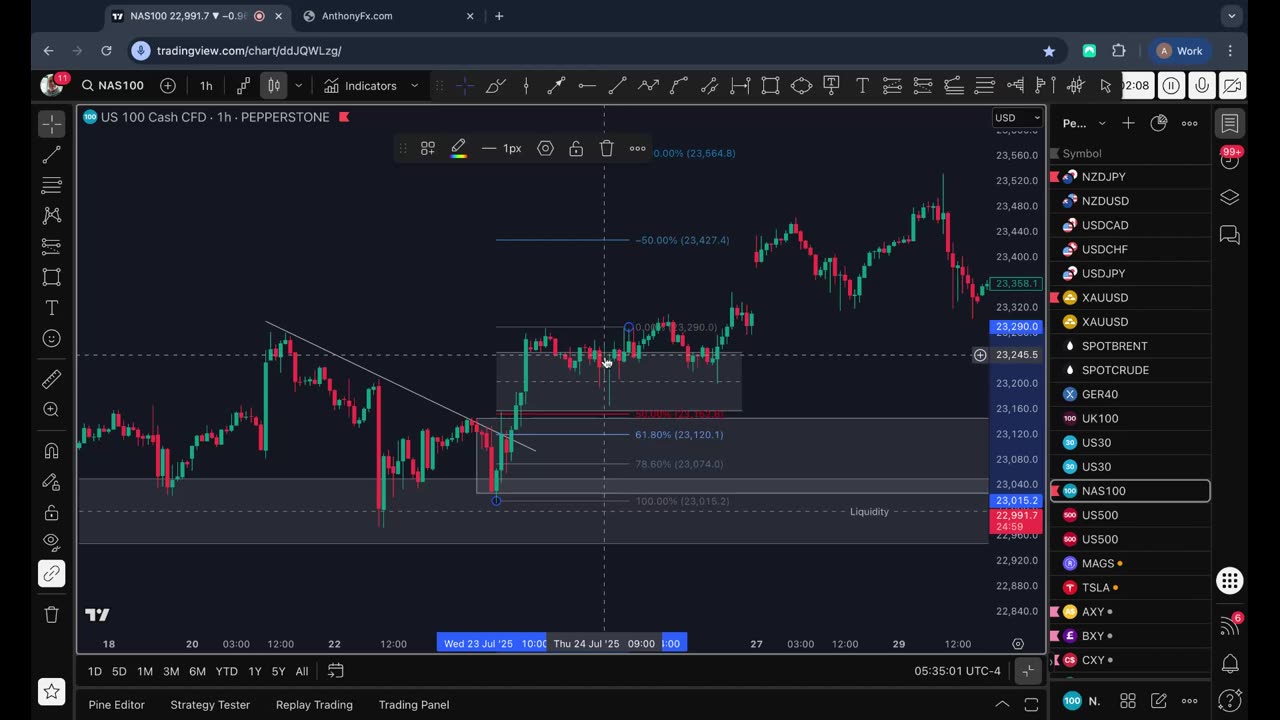1280x720 pixels.
Task: Select the crosshair cursor tool in left sidebar
Action: point(52,124)
